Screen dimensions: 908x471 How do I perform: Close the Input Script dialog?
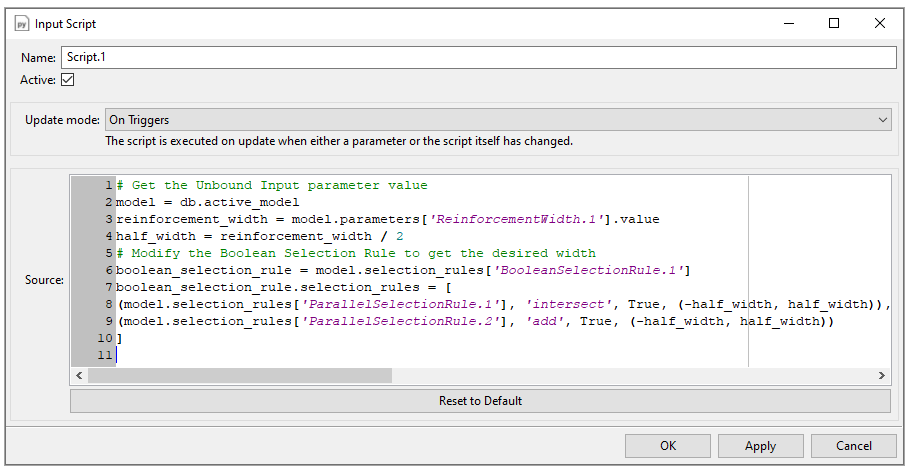(x=880, y=23)
